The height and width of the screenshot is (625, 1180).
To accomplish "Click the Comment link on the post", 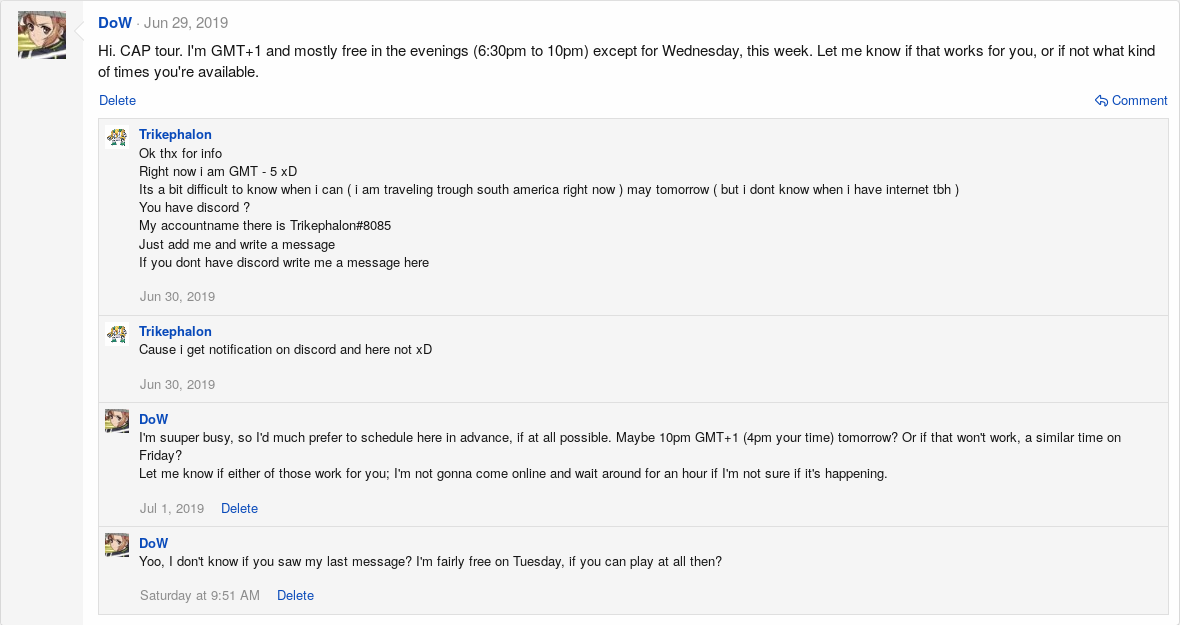I will tap(1139, 101).
